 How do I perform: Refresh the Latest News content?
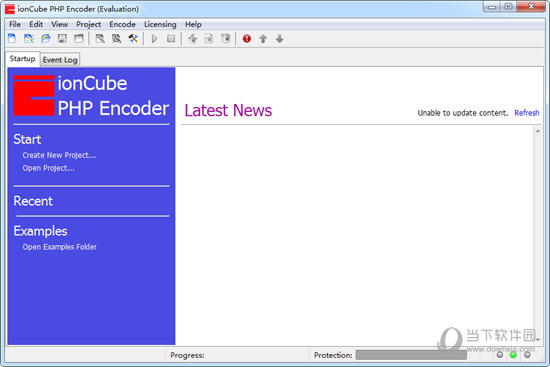click(x=526, y=113)
